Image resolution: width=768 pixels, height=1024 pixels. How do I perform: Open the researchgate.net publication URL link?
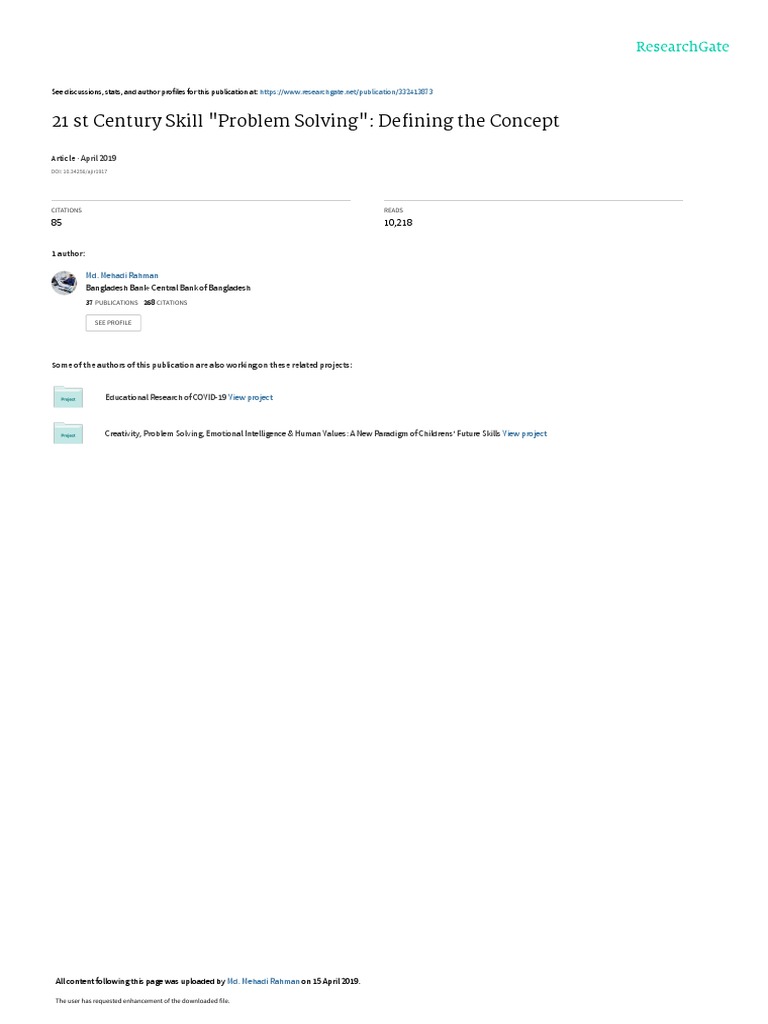[x=346, y=92]
